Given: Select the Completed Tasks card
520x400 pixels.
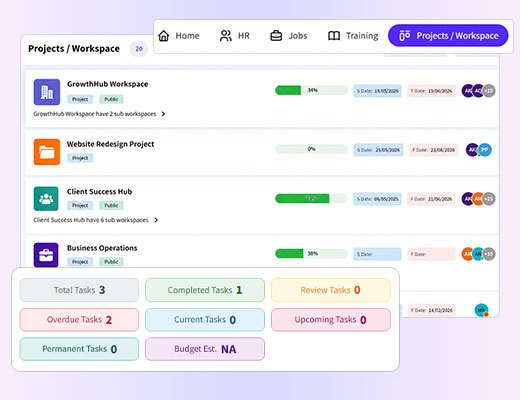Looking at the screenshot, I should click(205, 290).
